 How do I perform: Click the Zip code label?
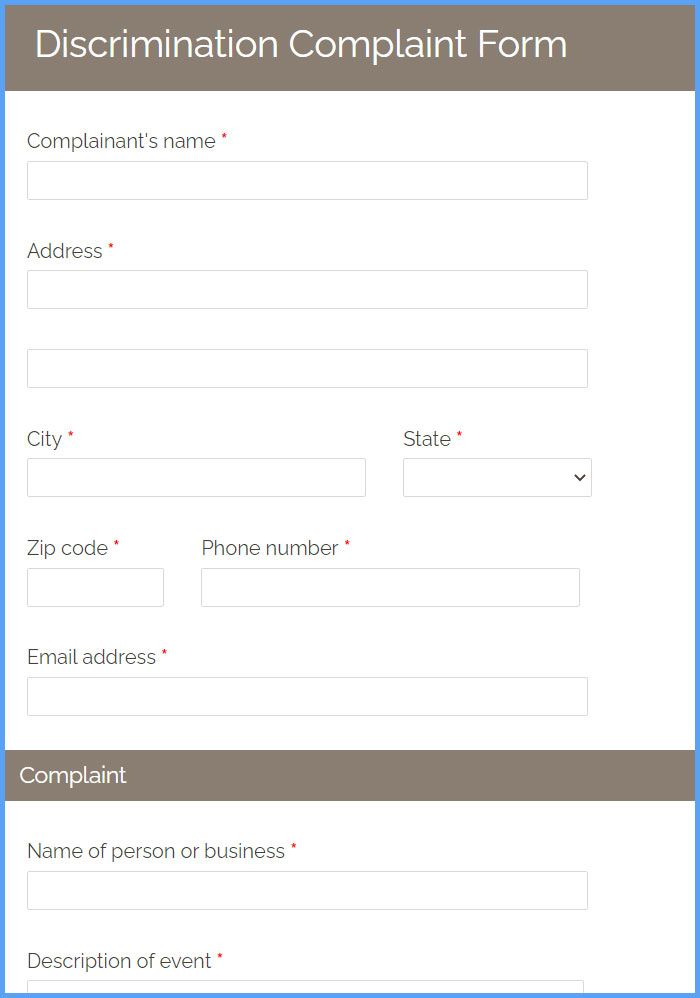coord(67,548)
